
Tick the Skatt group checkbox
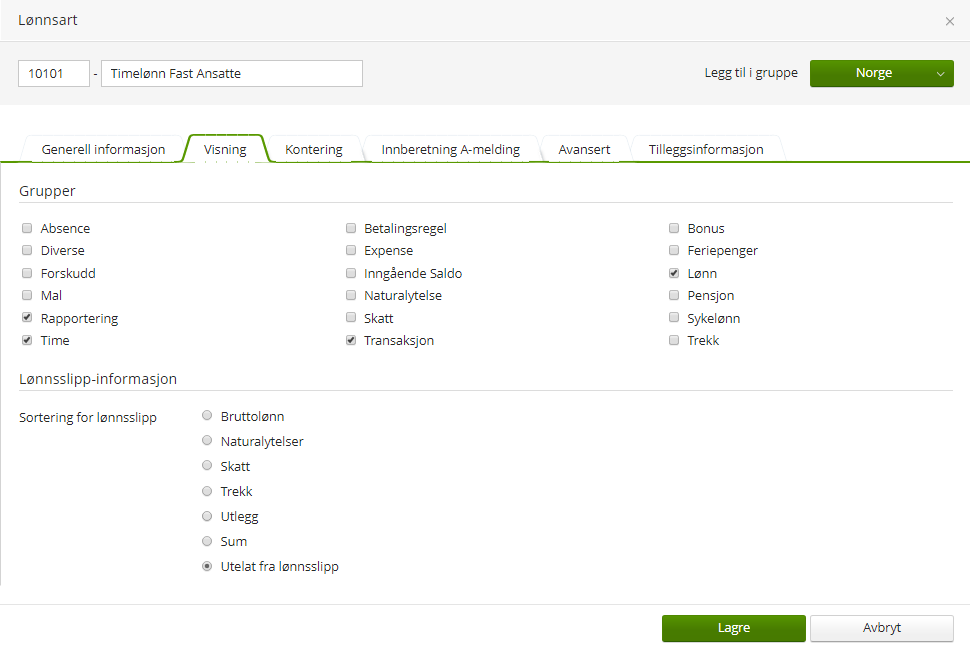tap(351, 318)
